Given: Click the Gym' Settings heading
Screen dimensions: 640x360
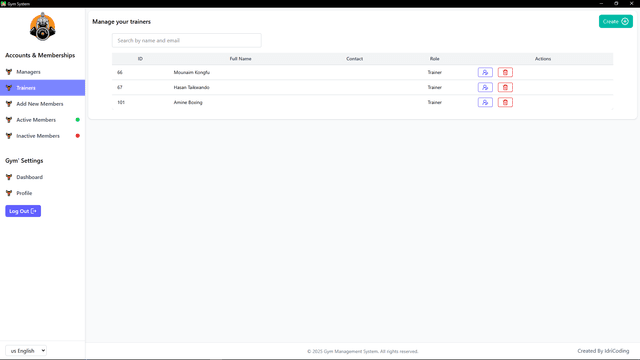Looking at the screenshot, I should 24,160.
